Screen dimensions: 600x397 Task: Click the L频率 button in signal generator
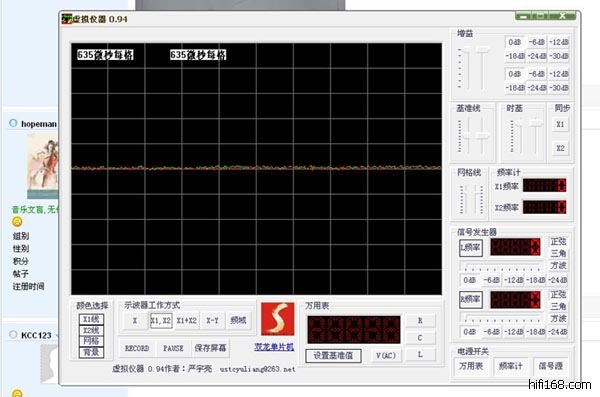click(x=470, y=248)
